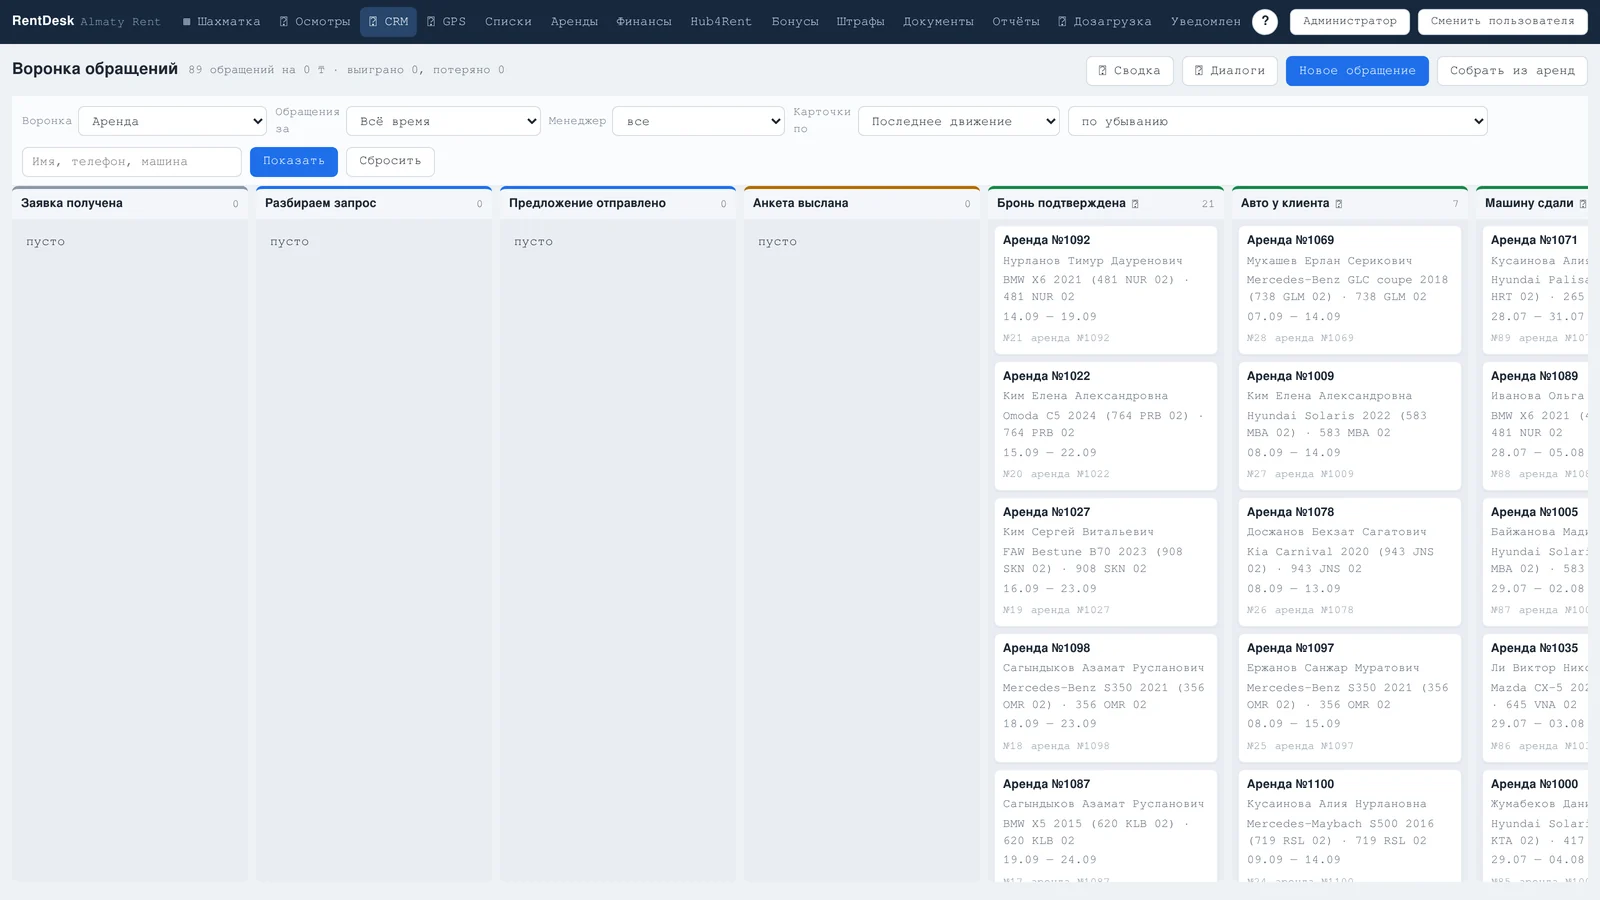
Task: Open the Бонусы section
Action: point(795,21)
